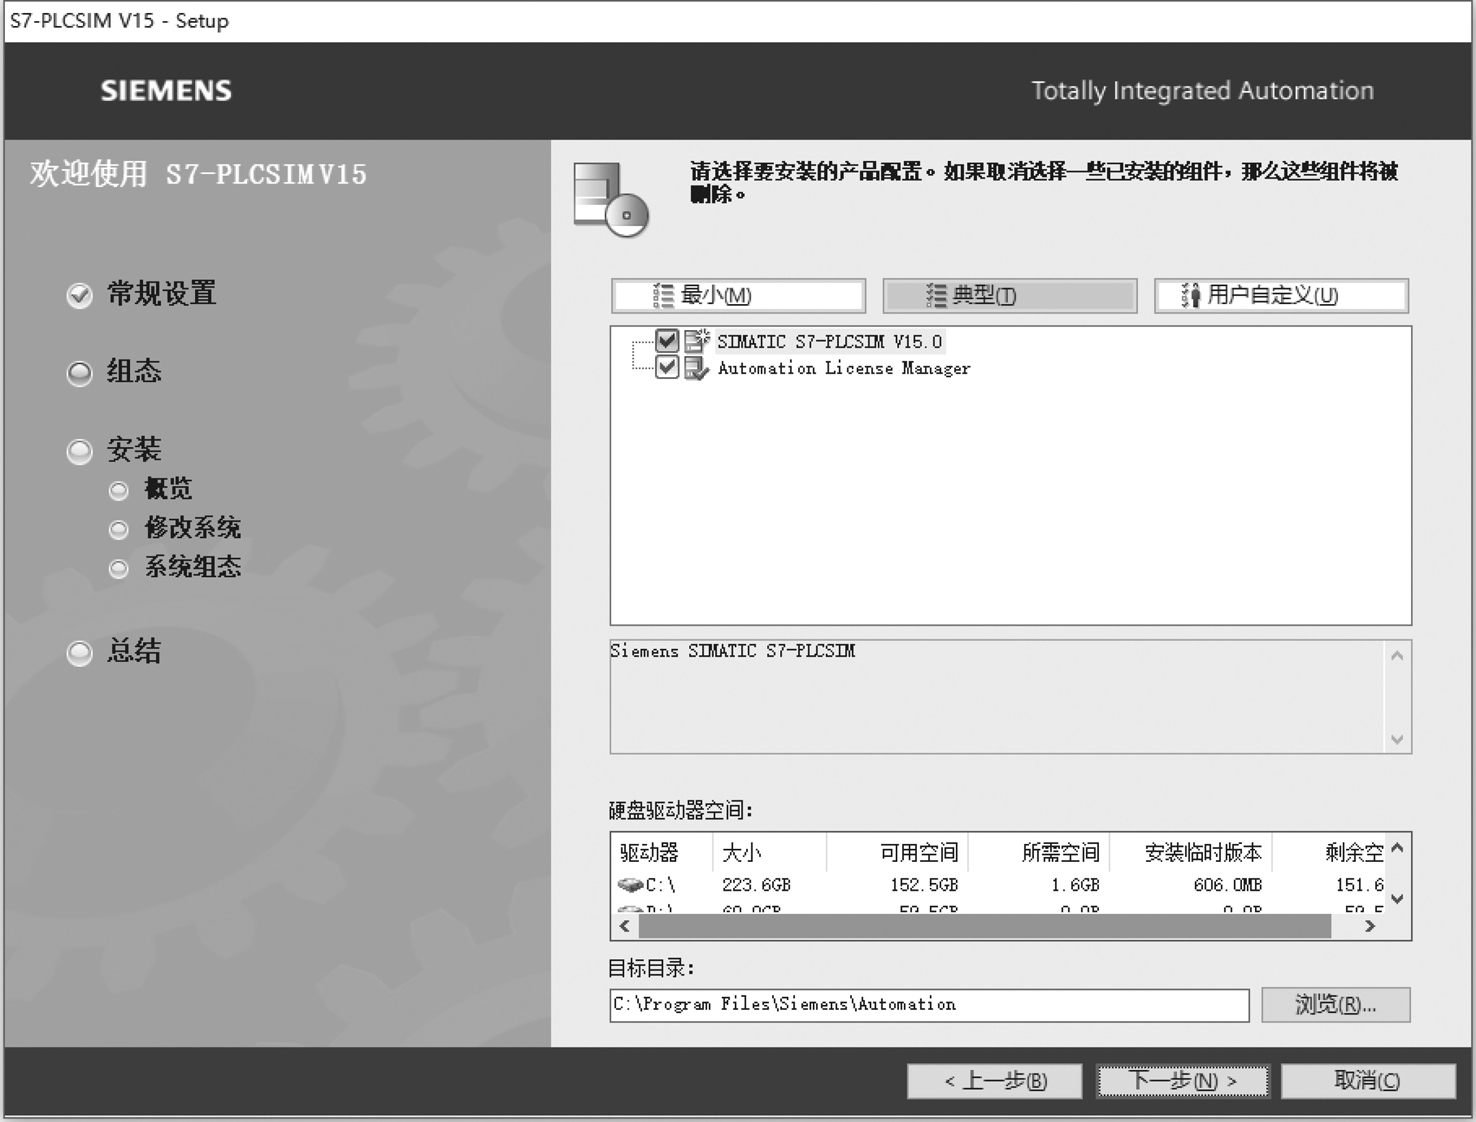Screen dimensions: 1476x1122
Task: Click the 1.6GB required space cell
Action: [1075, 885]
